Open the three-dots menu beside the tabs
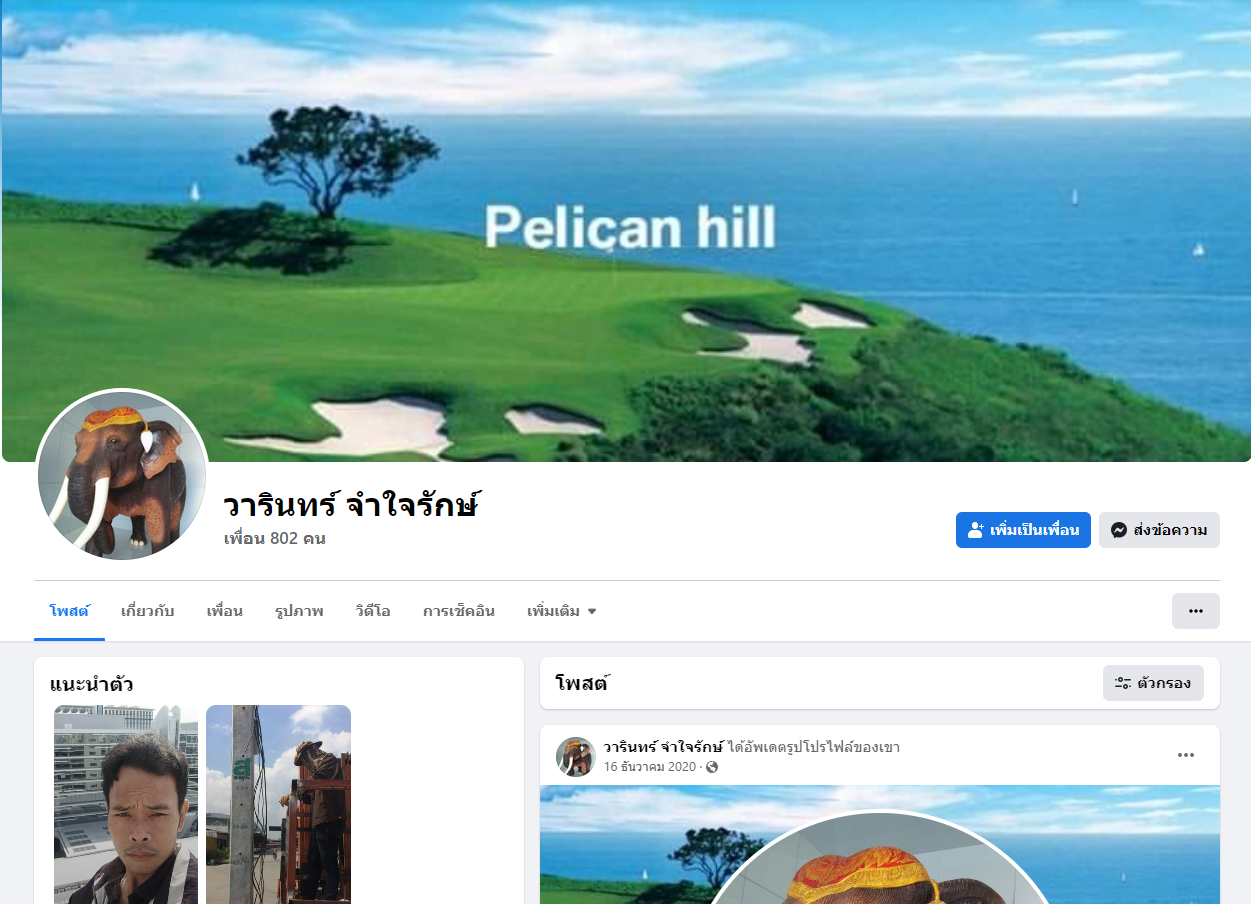The width and height of the screenshot is (1251, 904). coord(1196,611)
